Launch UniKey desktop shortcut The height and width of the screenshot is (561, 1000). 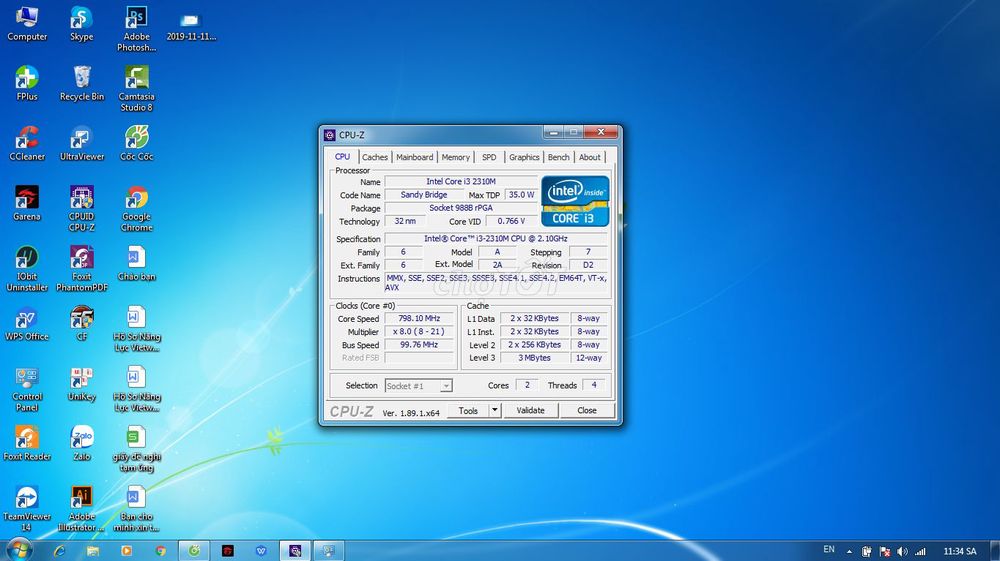(82, 383)
